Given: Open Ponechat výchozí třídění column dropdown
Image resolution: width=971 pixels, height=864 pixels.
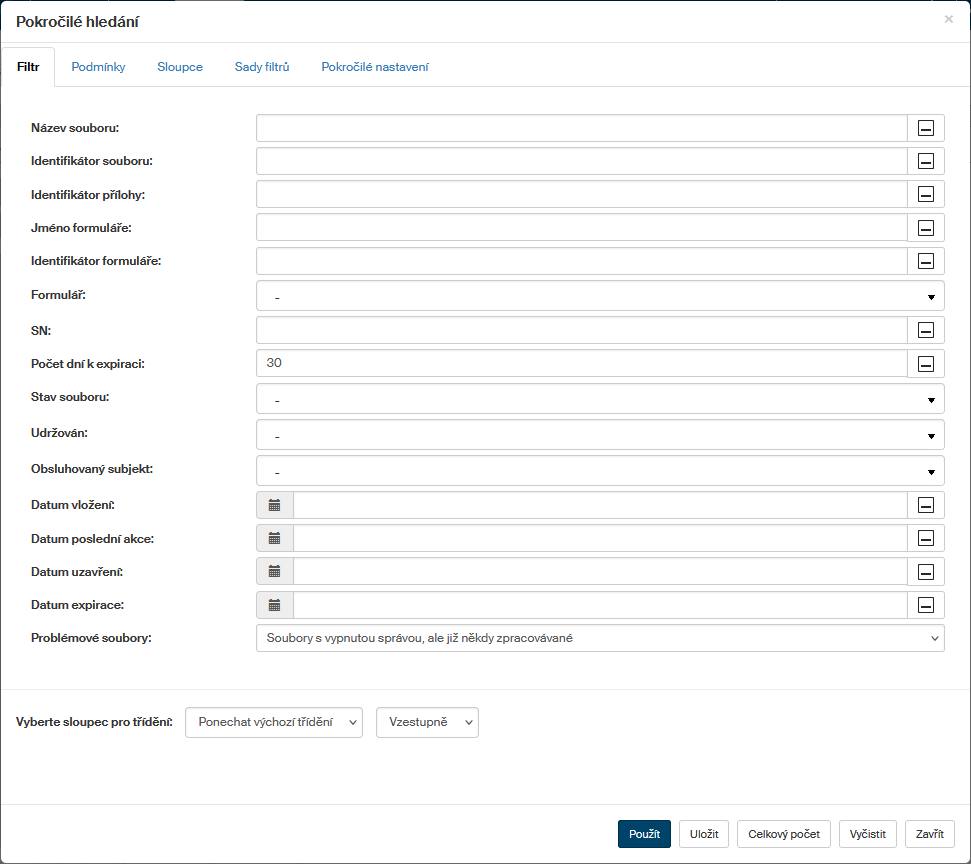Looking at the screenshot, I should click(274, 722).
